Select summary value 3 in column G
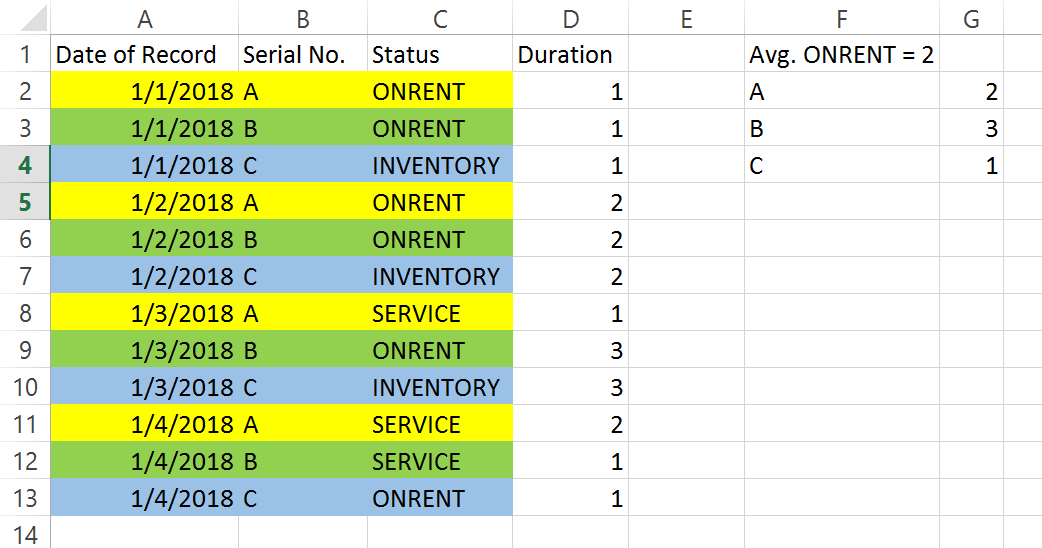This screenshot has width=1042, height=548. (x=971, y=128)
